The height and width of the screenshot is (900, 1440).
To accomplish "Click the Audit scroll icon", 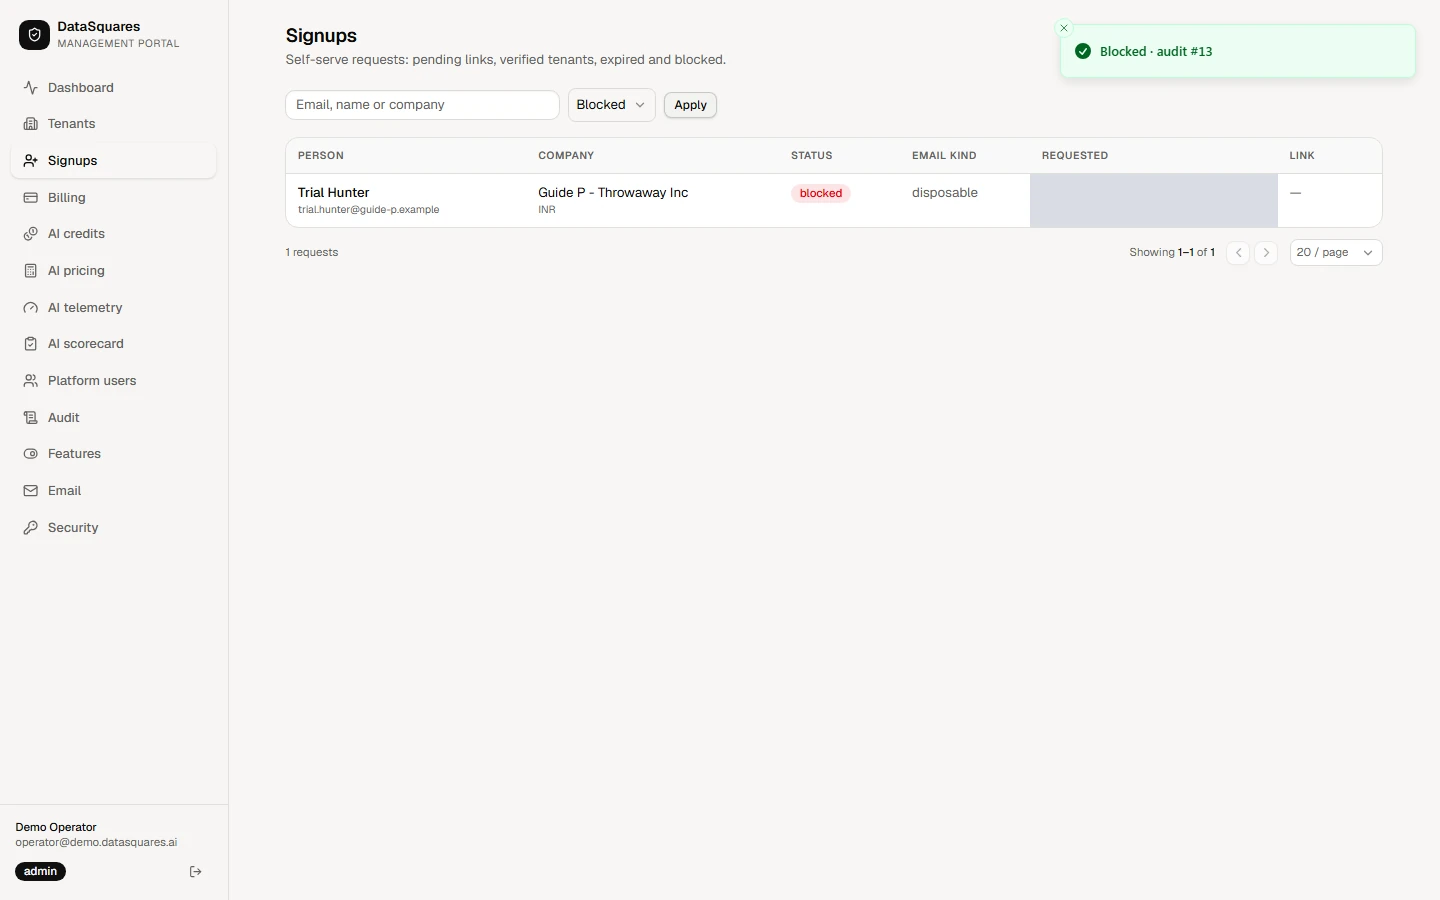I will pyautogui.click(x=31, y=418).
